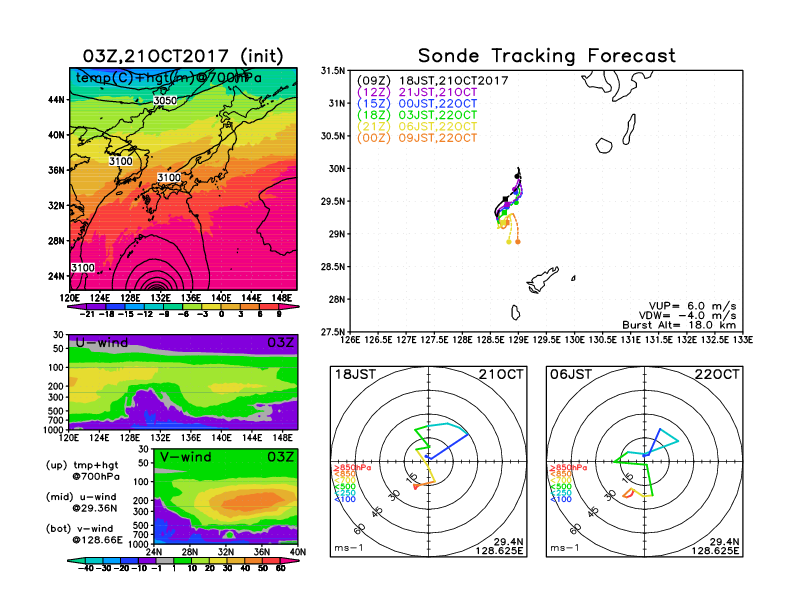The width and height of the screenshot is (792, 612).
Task: Pick the purple segment left of -21 on temperature bar
Action: (x=77, y=307)
